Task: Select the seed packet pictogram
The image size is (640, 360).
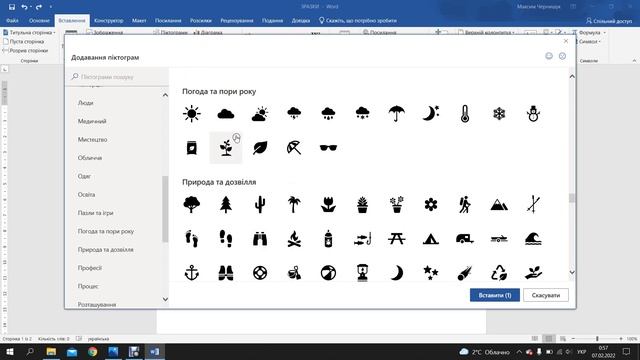Action: click(191, 148)
